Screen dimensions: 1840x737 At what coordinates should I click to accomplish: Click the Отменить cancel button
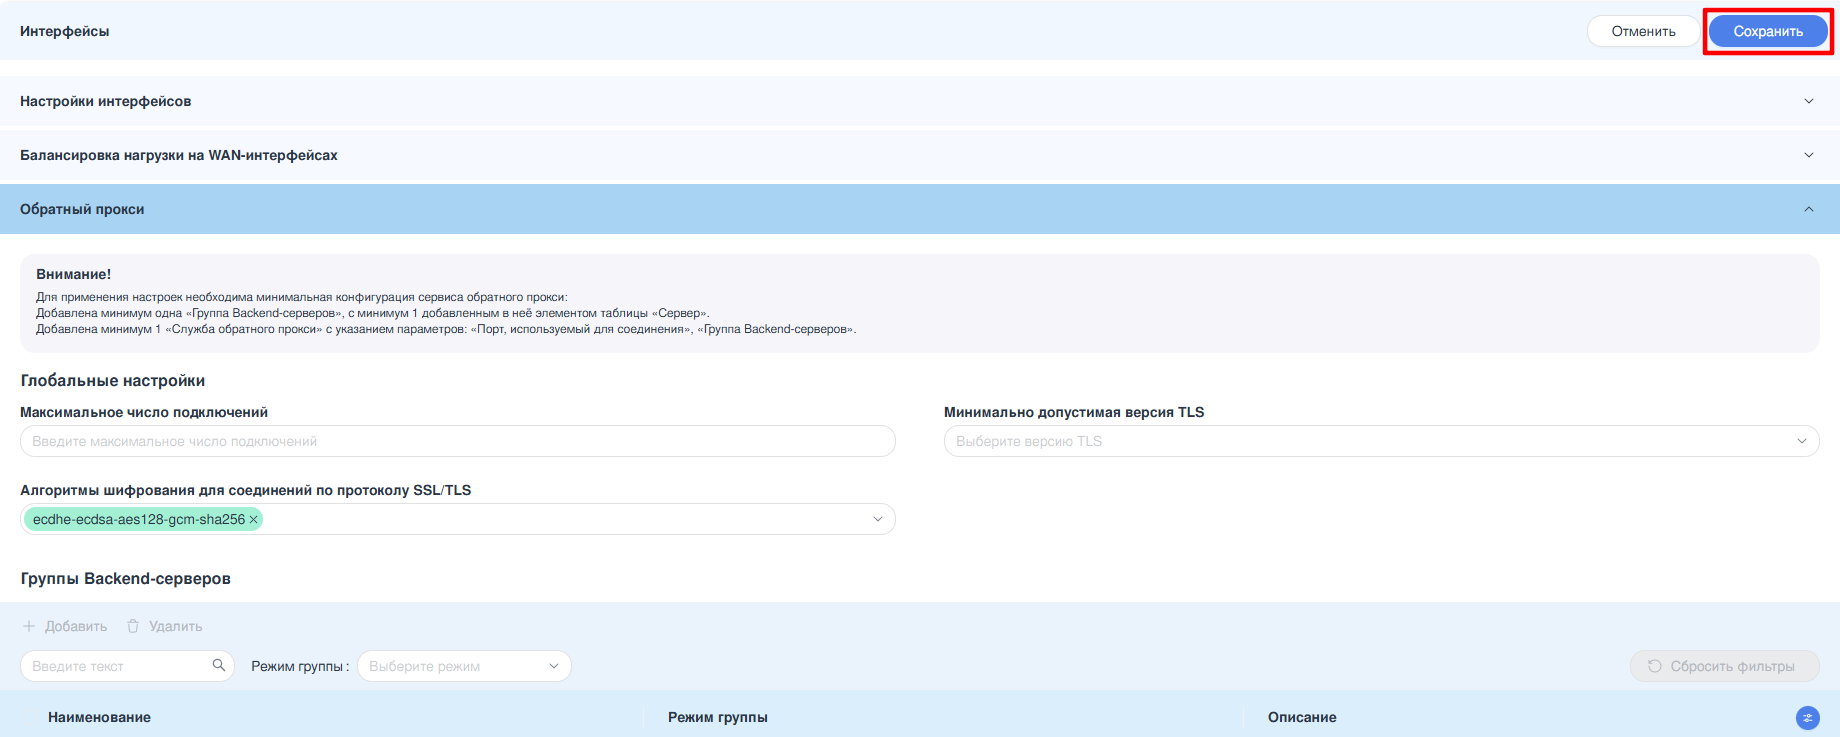point(1643,31)
